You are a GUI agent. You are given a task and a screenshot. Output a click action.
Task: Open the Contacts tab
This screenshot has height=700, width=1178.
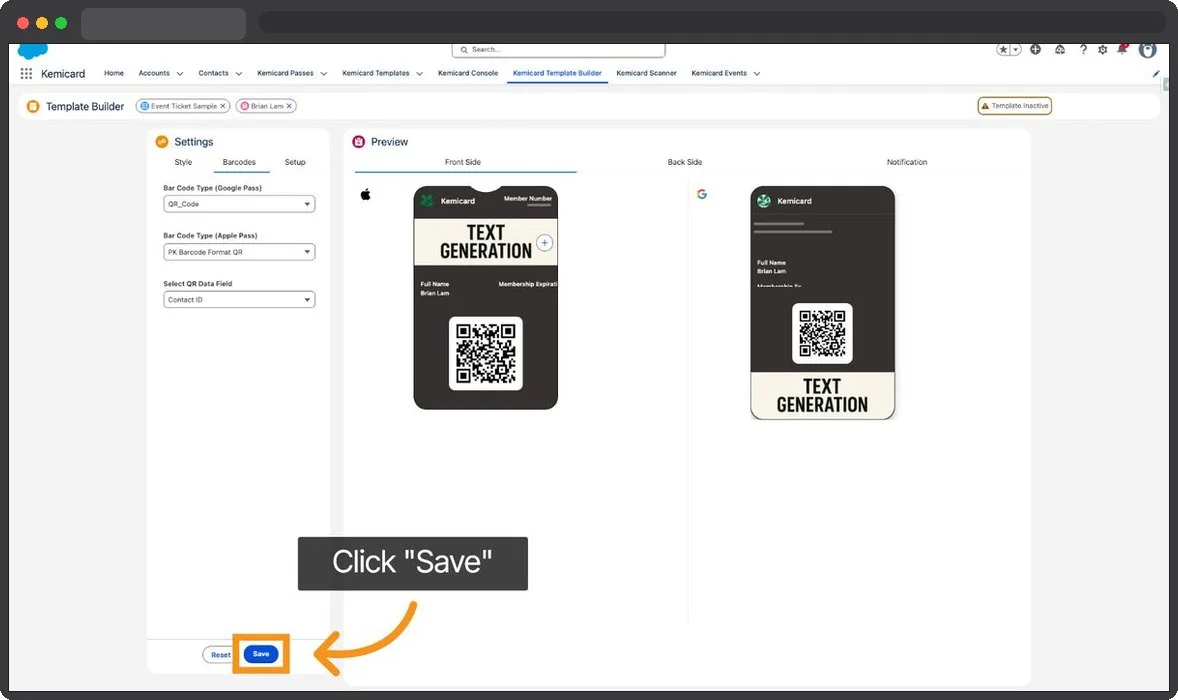pos(213,74)
